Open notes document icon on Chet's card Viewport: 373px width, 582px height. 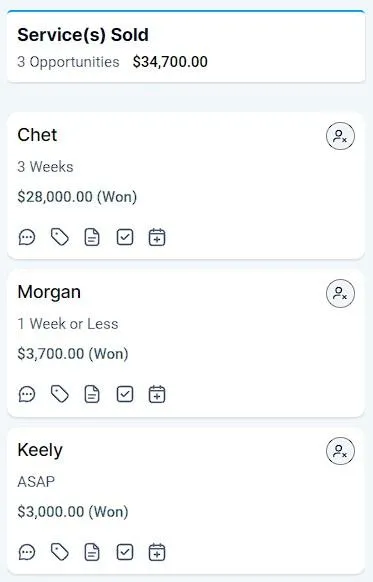(92, 237)
